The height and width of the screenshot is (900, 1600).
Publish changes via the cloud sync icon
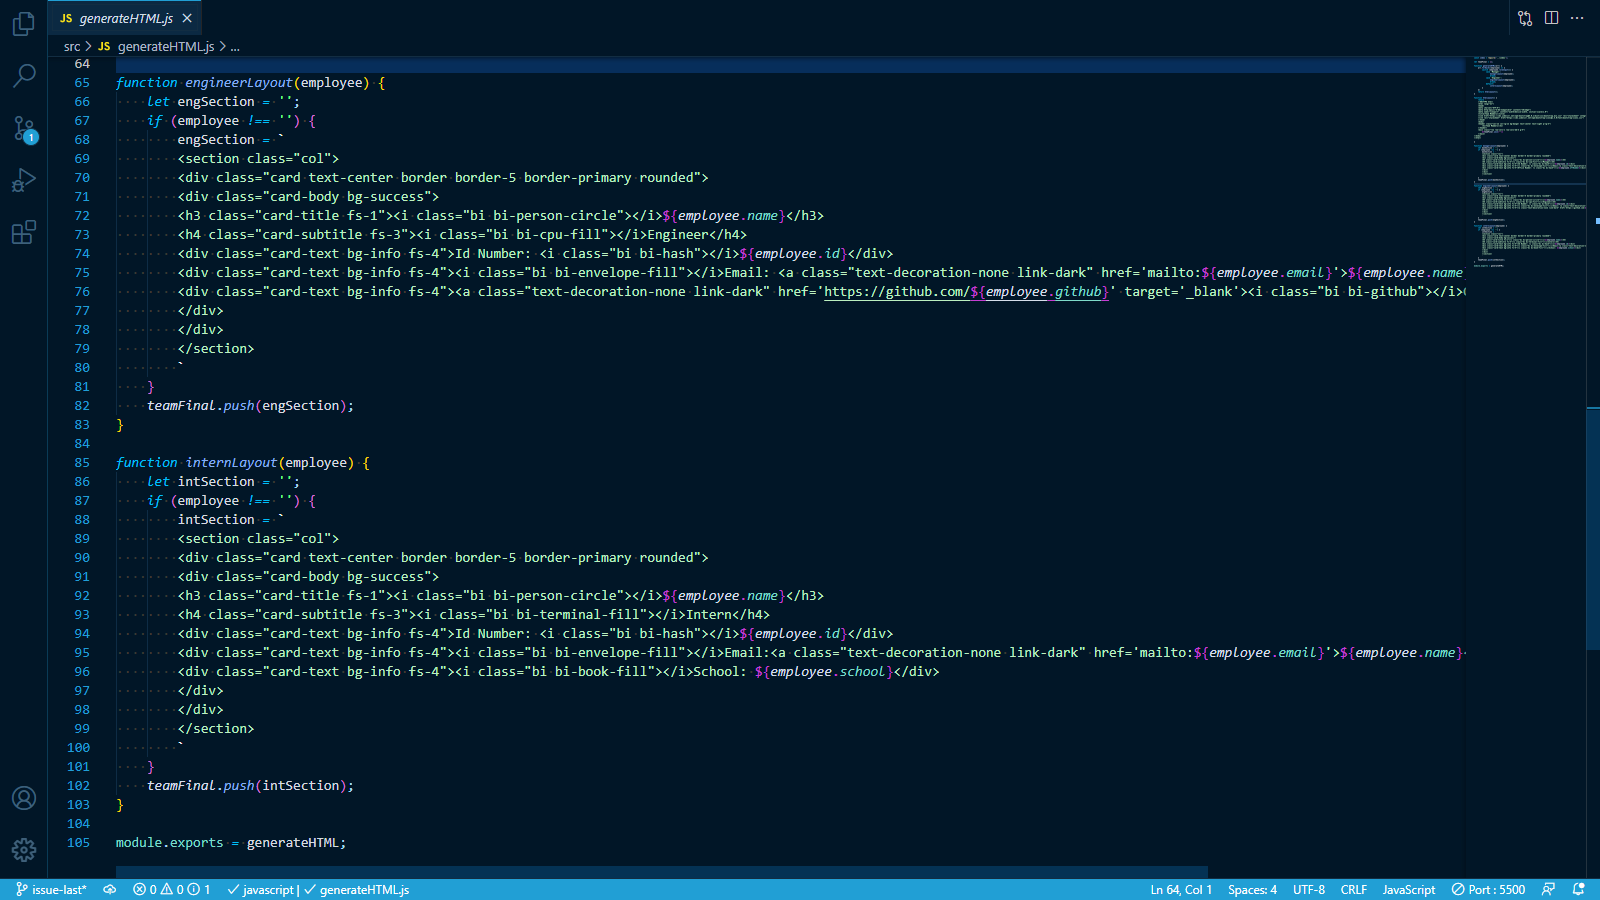pyautogui.click(x=110, y=889)
